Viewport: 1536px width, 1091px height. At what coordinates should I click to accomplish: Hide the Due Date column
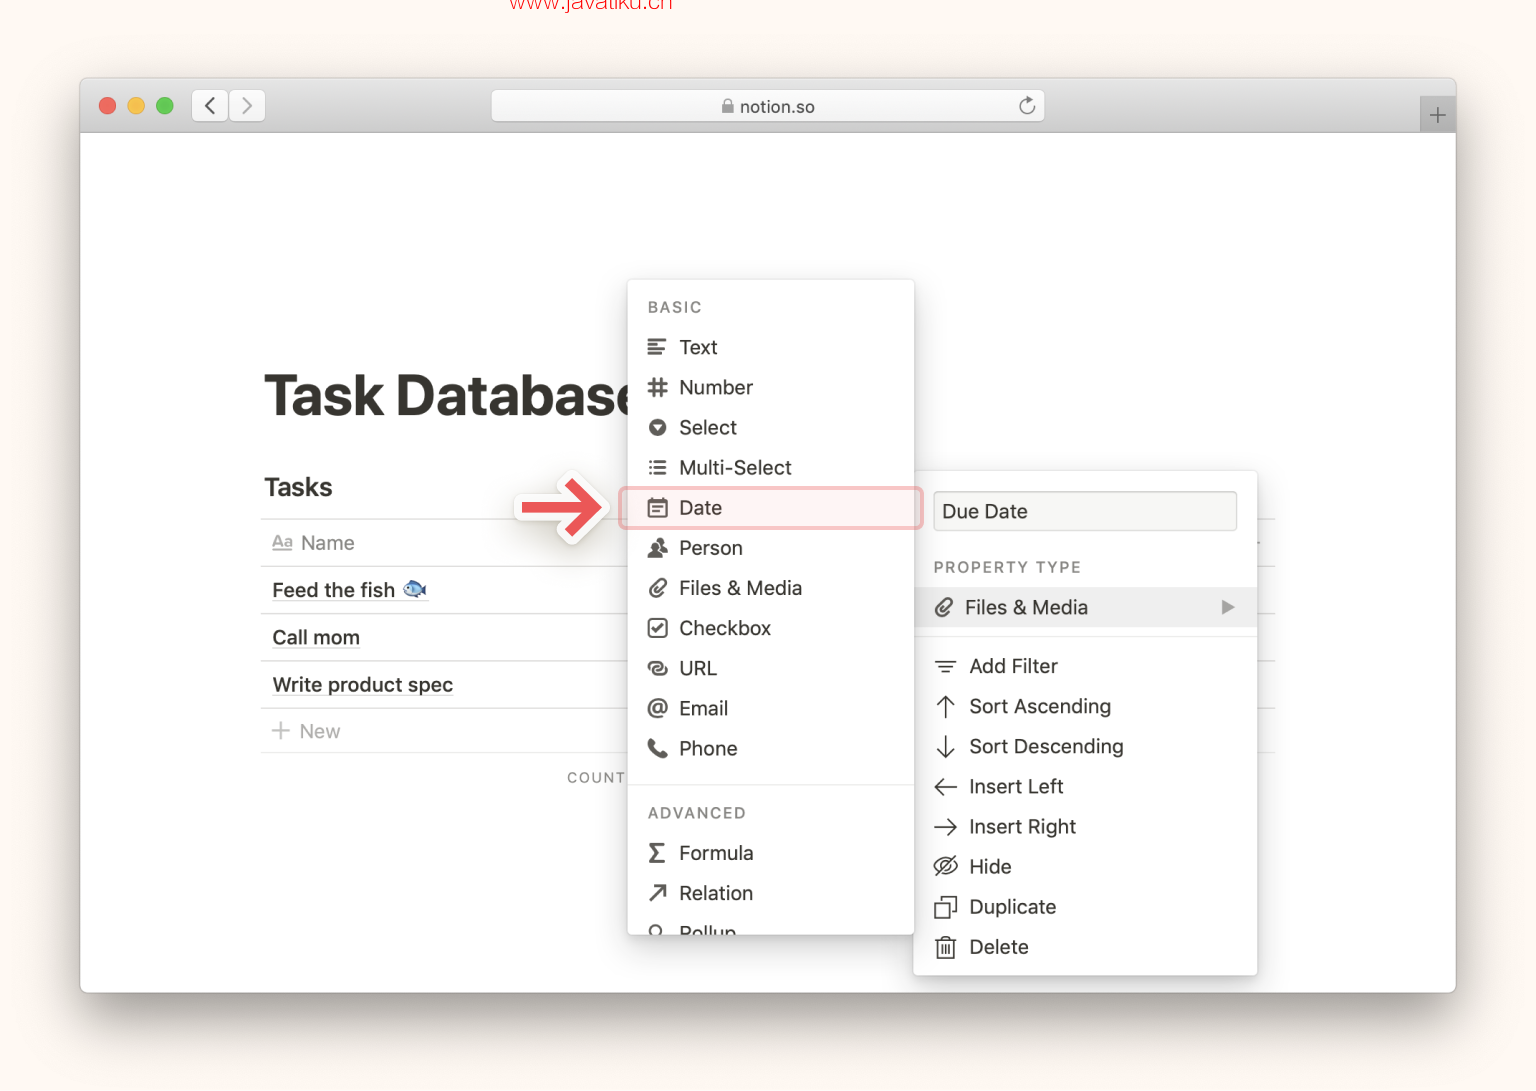pyautogui.click(x=989, y=867)
